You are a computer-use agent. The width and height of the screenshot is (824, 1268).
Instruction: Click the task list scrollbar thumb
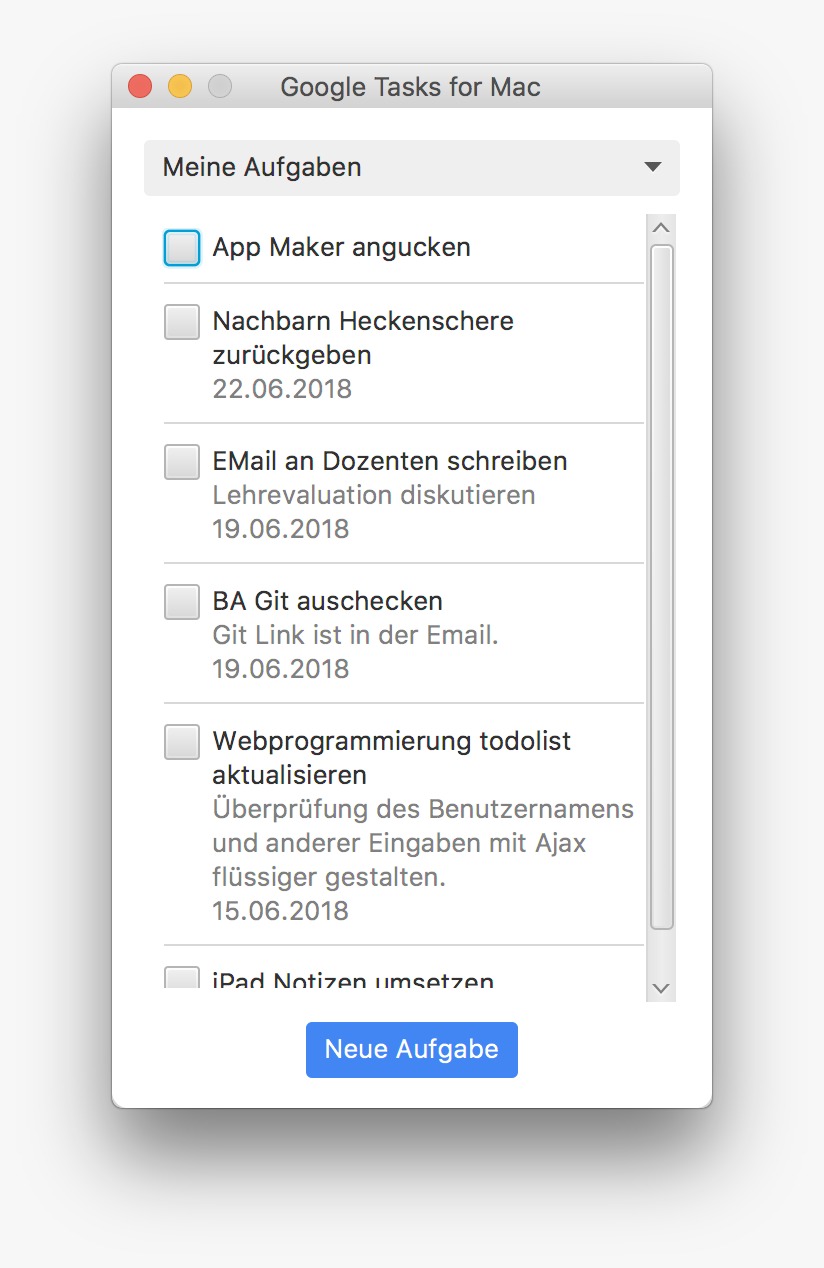click(x=661, y=586)
